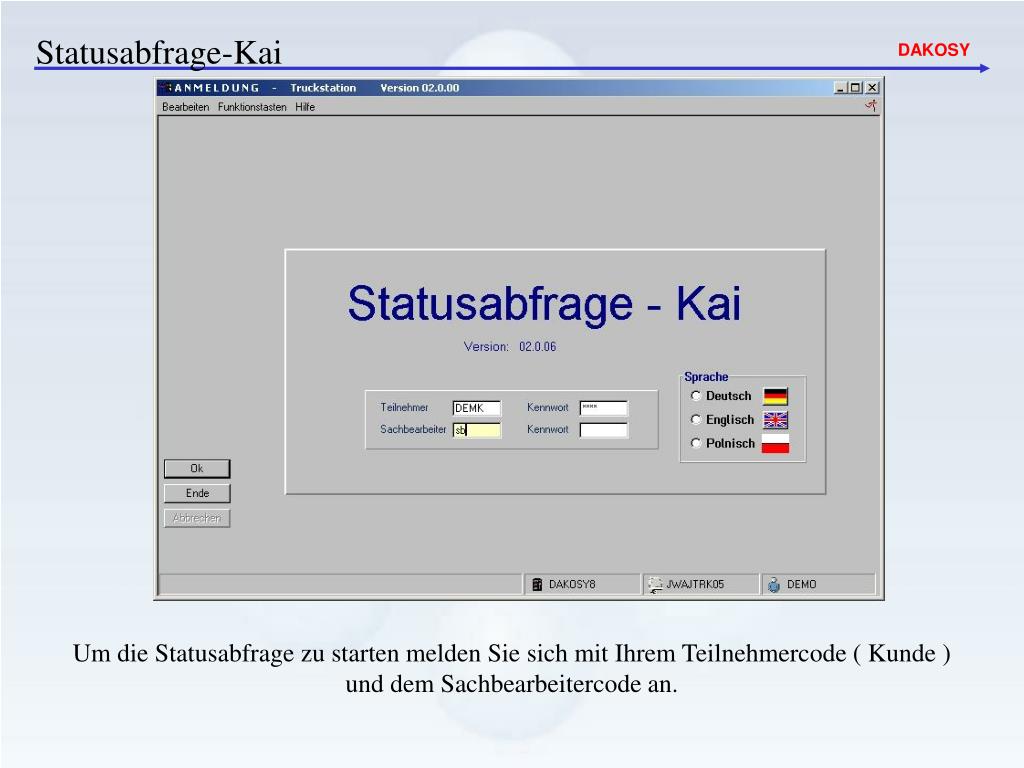This screenshot has width=1024, height=768.
Task: Select the Polnisch language radio button
Action: (x=696, y=443)
